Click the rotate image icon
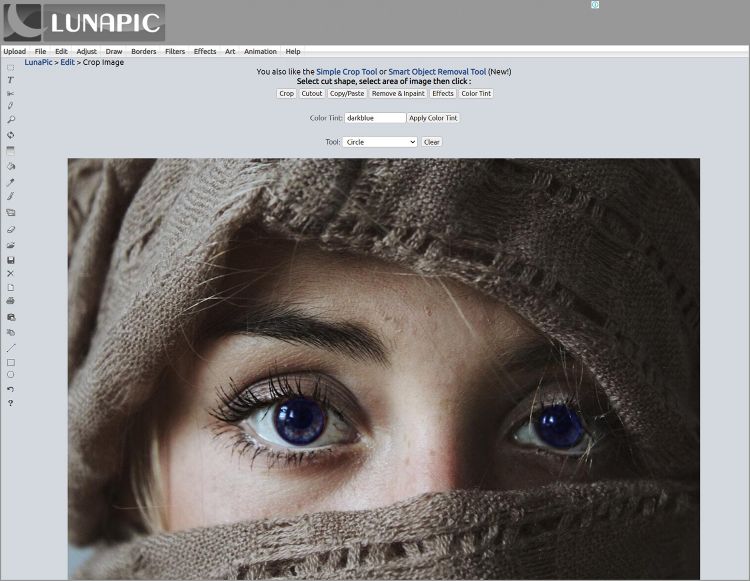 [11, 135]
